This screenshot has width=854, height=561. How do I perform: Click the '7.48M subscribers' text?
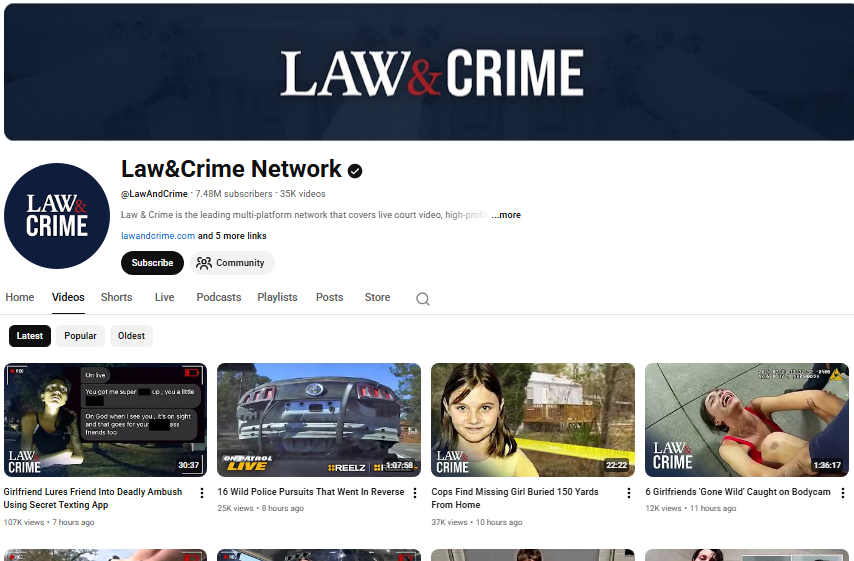(234, 194)
